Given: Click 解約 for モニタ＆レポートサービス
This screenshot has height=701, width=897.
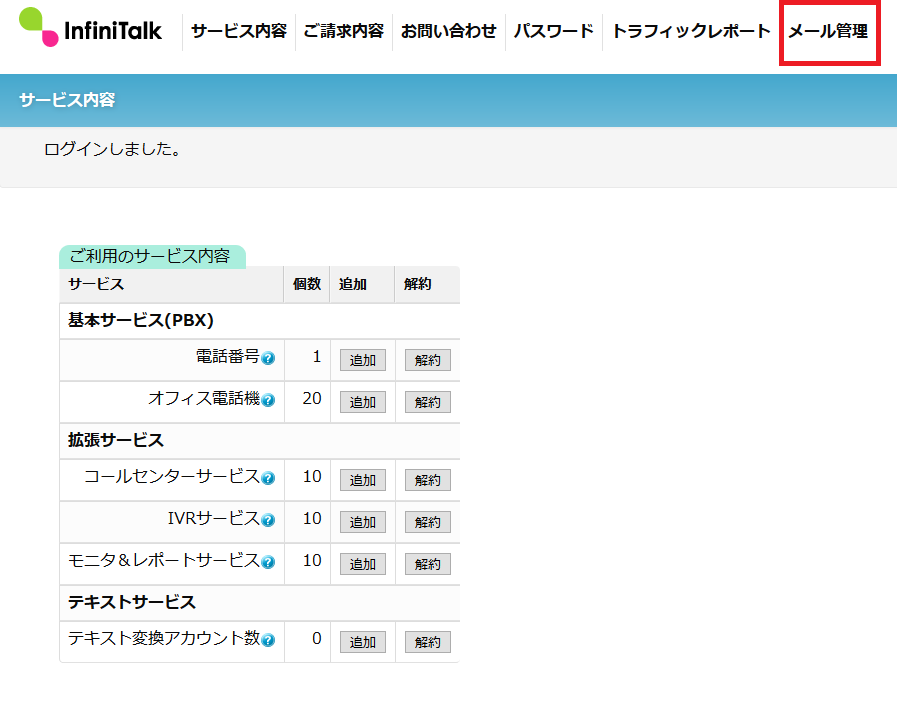Looking at the screenshot, I should pyautogui.click(x=428, y=564).
